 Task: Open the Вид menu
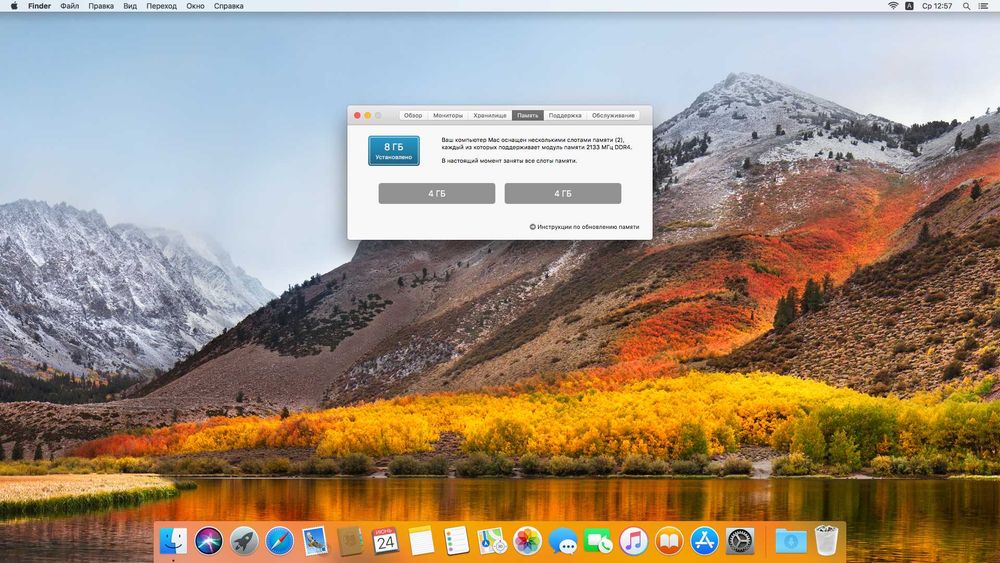pyautogui.click(x=130, y=6)
